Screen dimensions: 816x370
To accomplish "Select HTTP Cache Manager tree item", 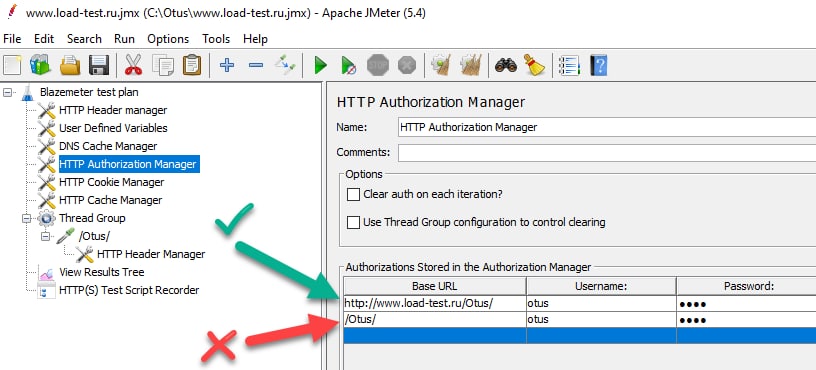I will click(x=110, y=200).
